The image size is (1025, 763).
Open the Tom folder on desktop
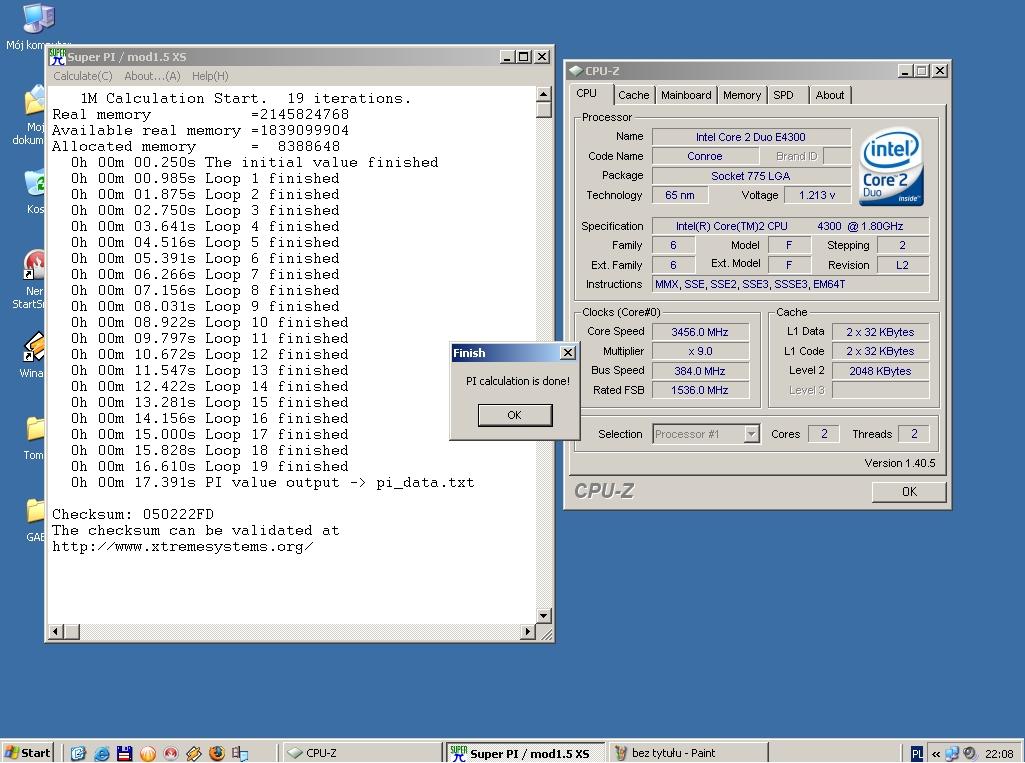pyautogui.click(x=35, y=429)
